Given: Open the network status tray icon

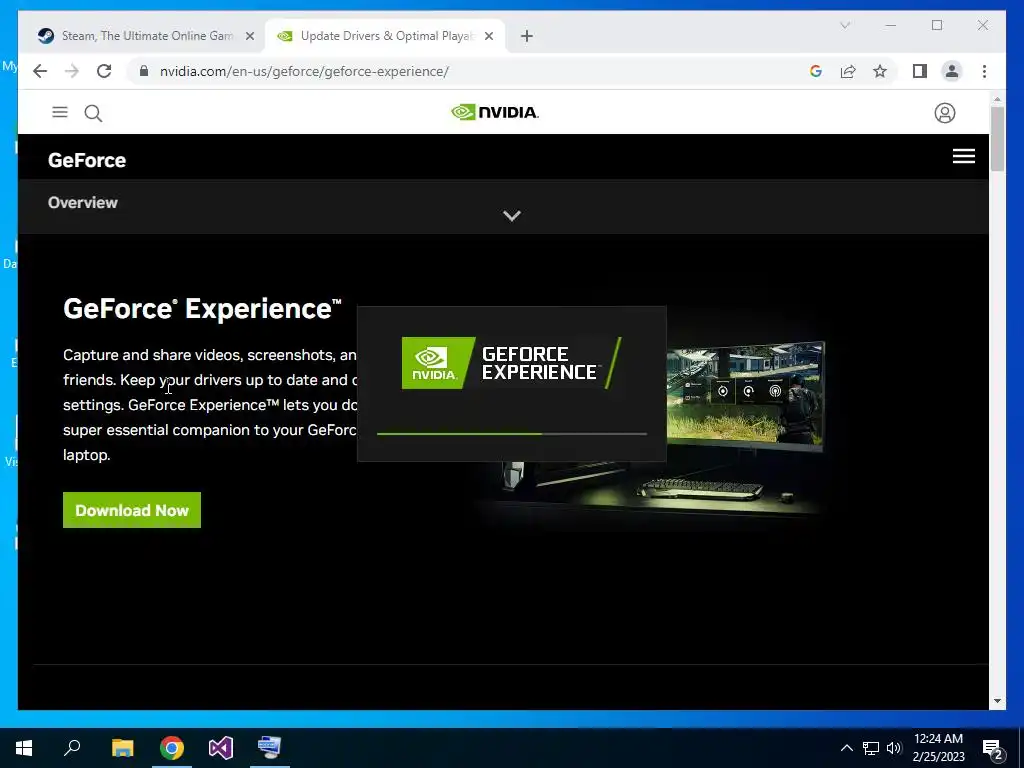Looking at the screenshot, I should point(871,748).
